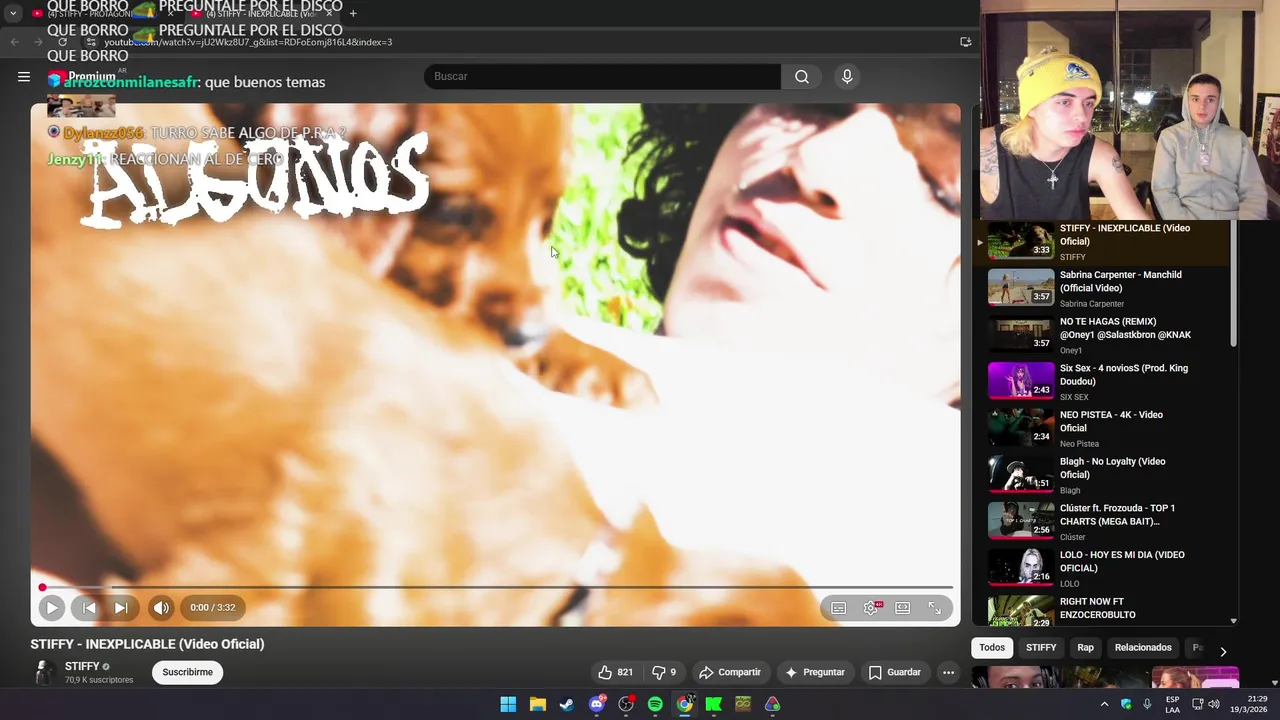Open Windows Security tray icon
1280x720 pixels.
(x=1126, y=704)
